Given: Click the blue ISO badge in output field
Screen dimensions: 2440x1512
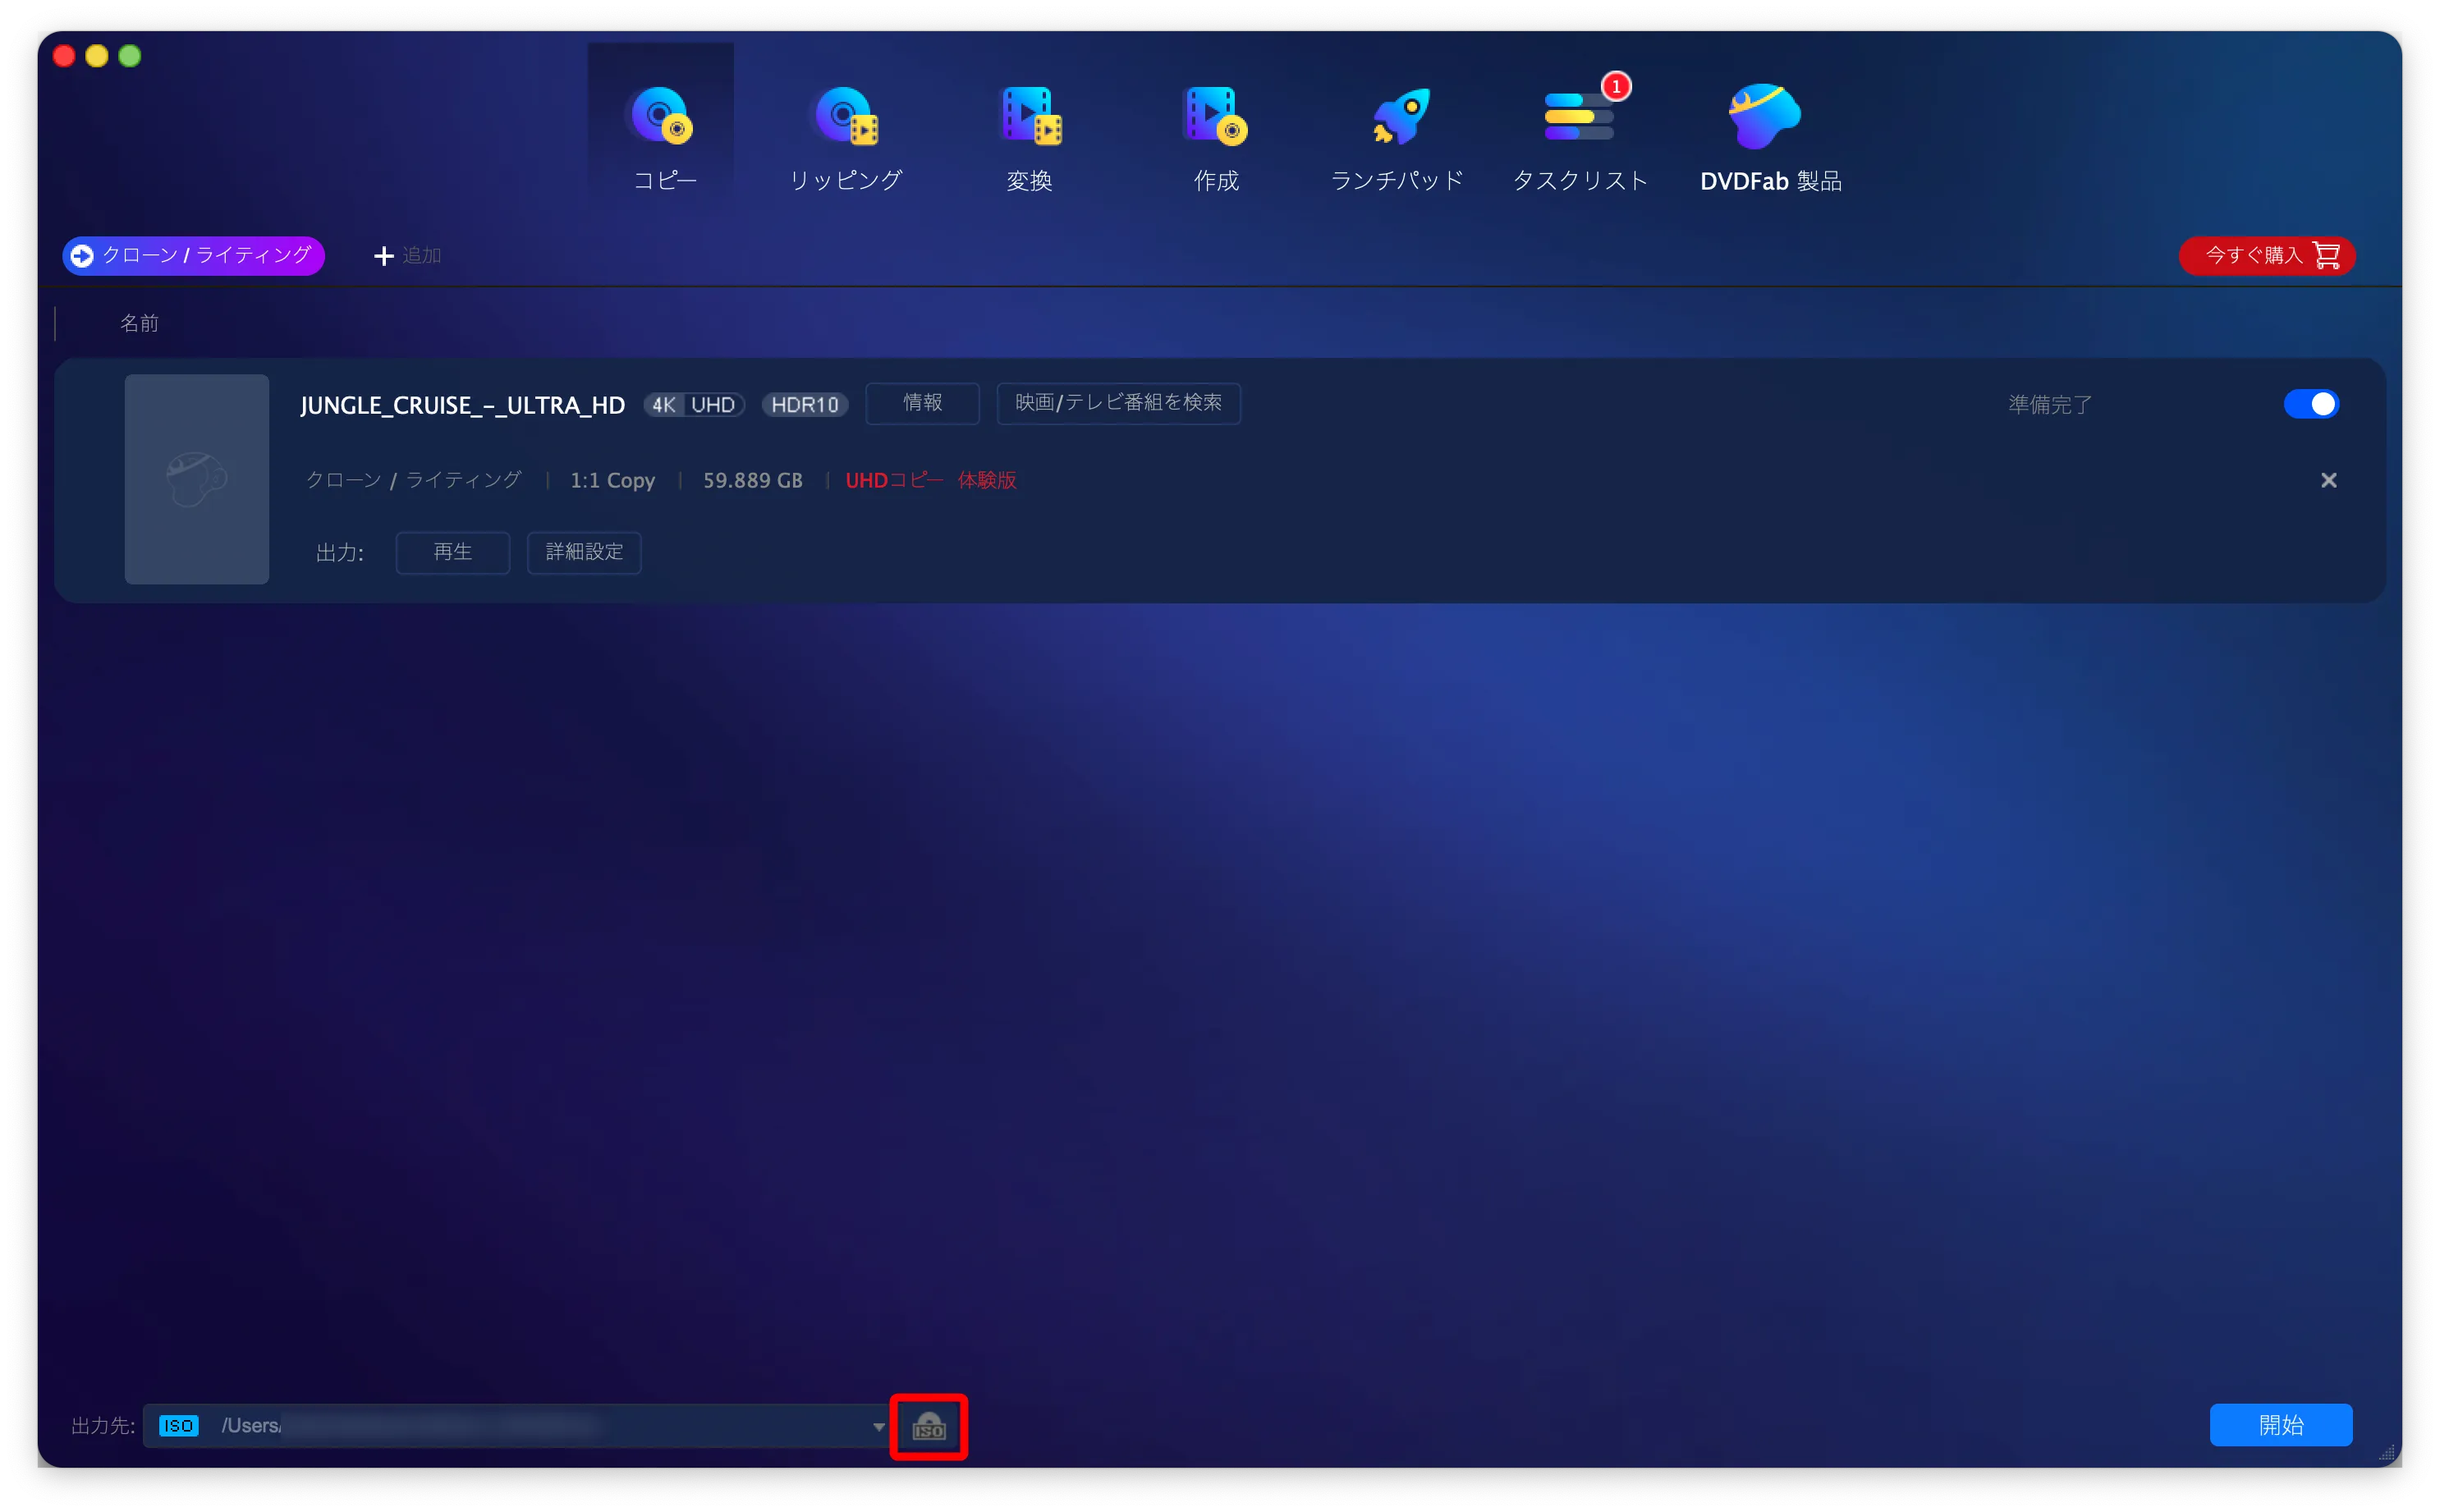Looking at the screenshot, I should click(179, 1426).
